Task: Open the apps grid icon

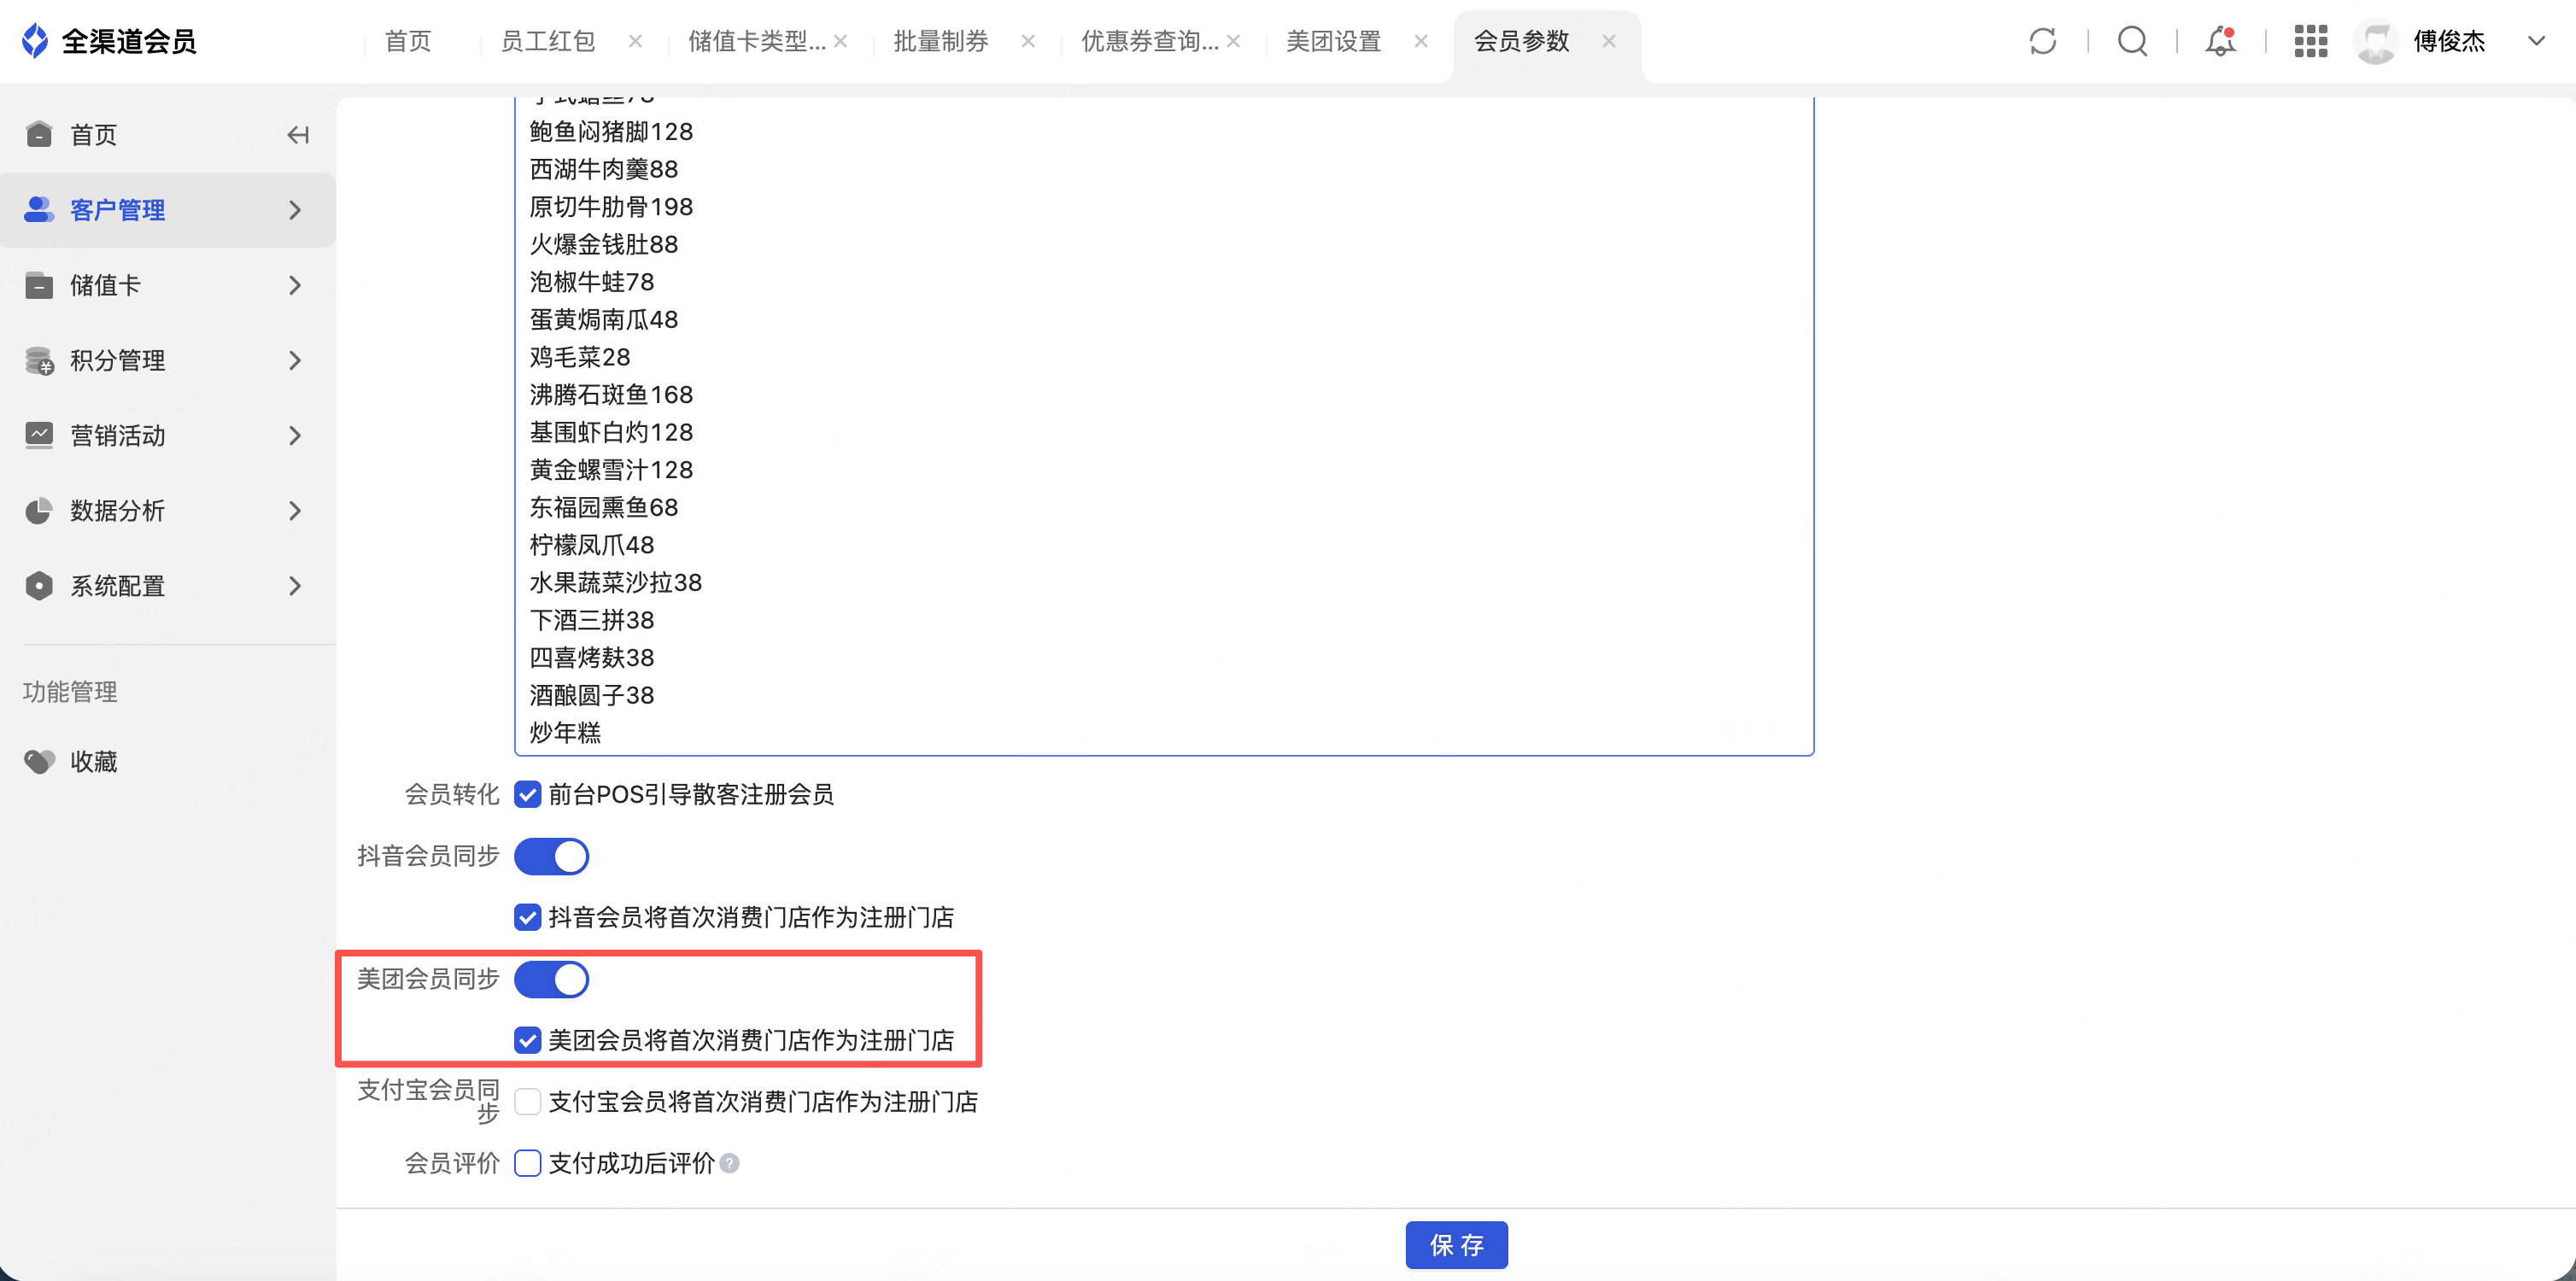Action: pos(2310,41)
